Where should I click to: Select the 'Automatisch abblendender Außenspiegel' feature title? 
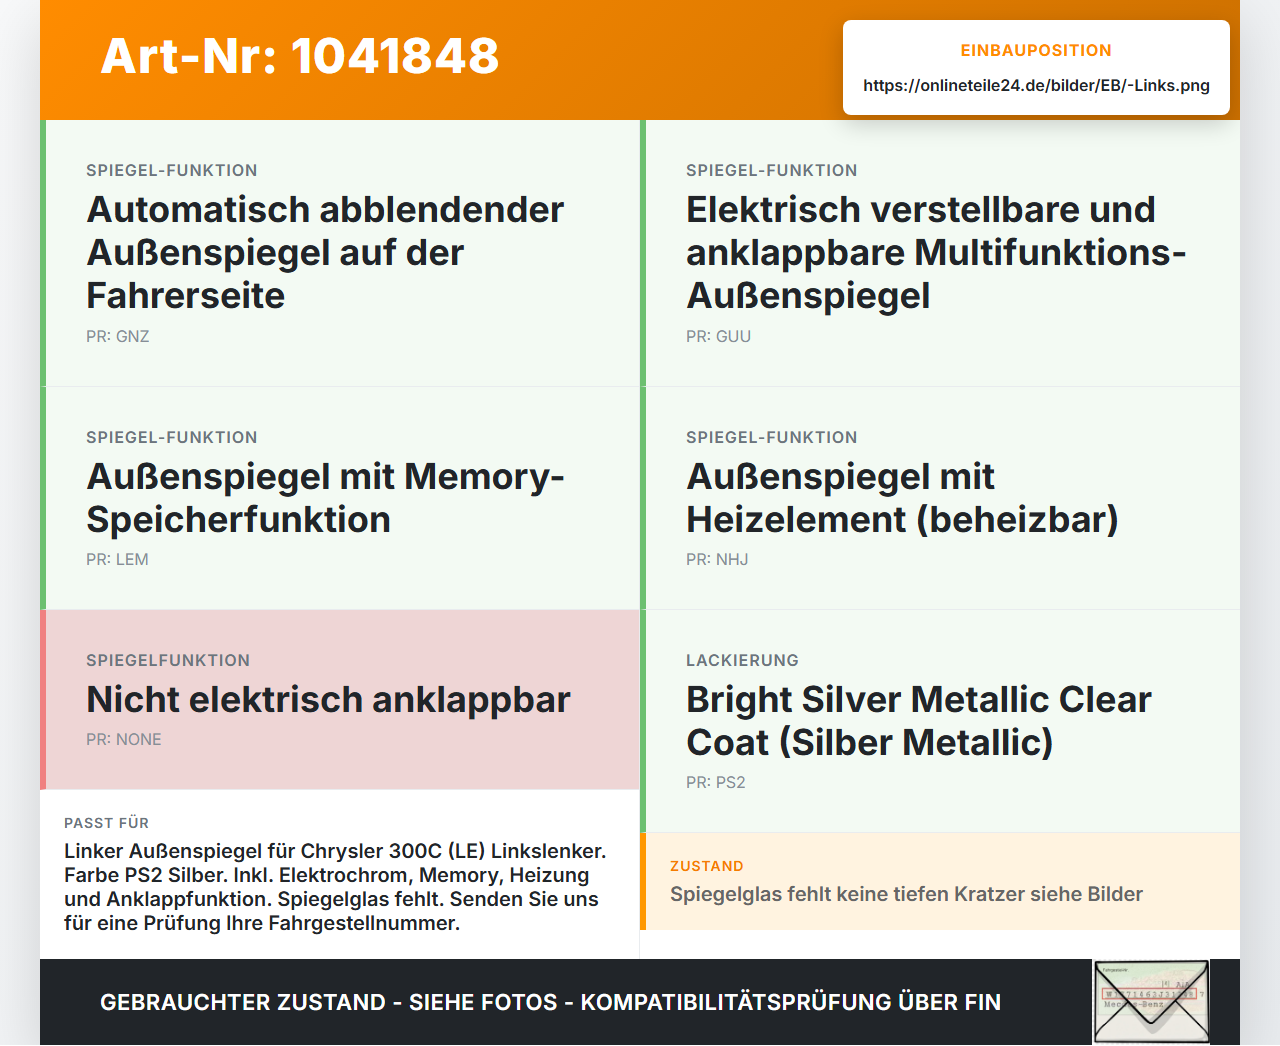[x=325, y=252]
